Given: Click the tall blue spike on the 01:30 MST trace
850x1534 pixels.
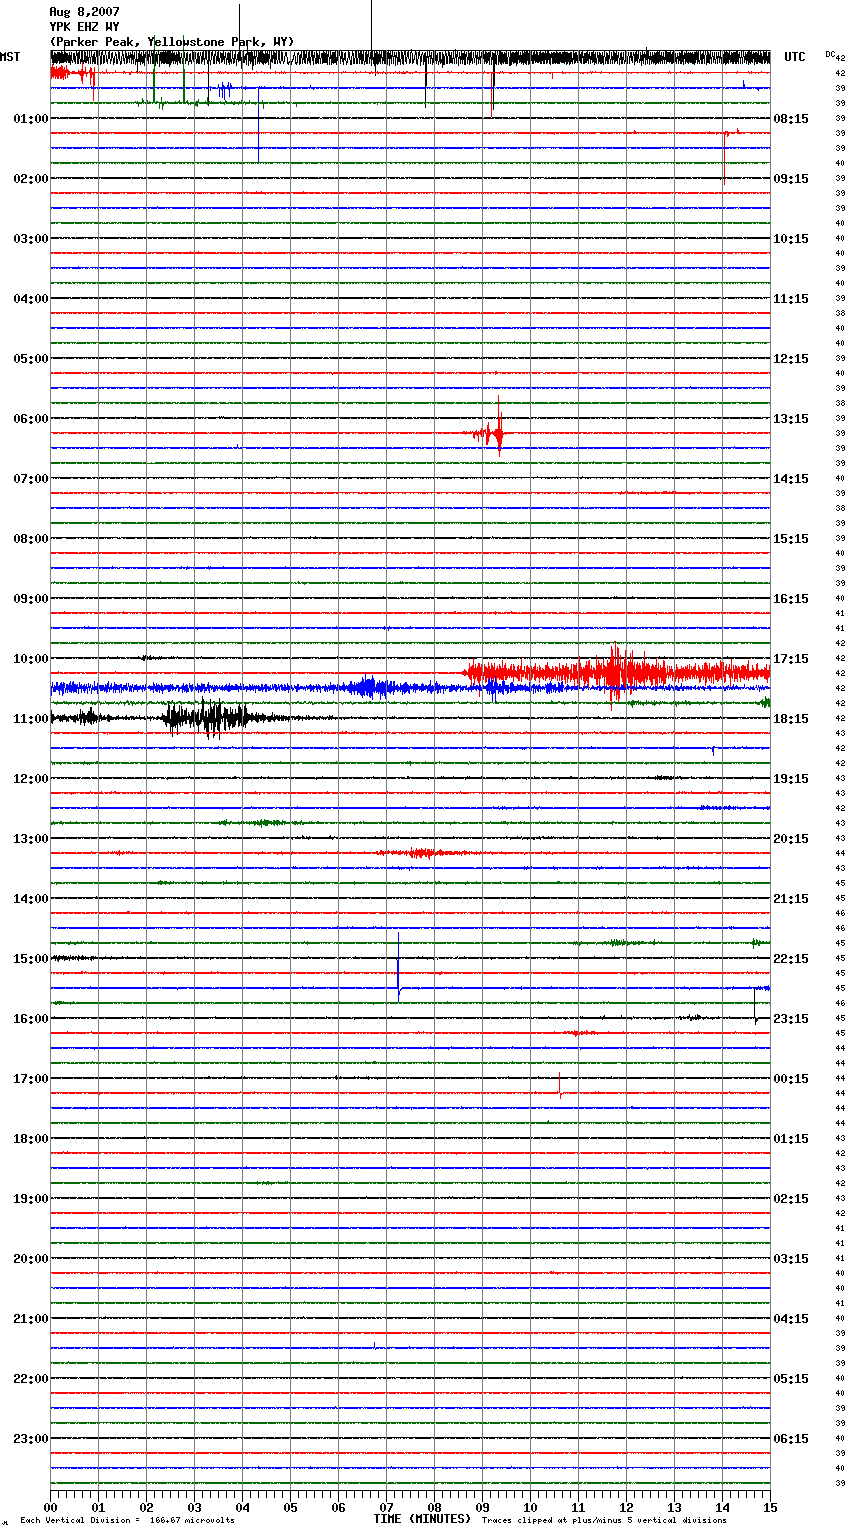Looking at the screenshot, I should coord(259,125).
